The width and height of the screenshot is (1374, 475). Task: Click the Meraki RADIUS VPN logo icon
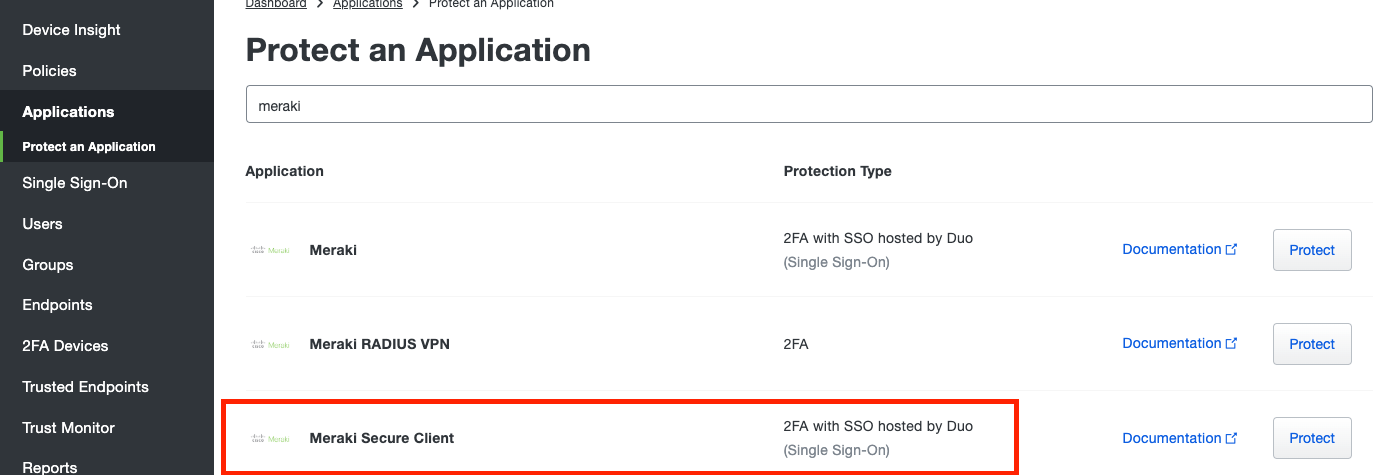pyautogui.click(x=270, y=344)
